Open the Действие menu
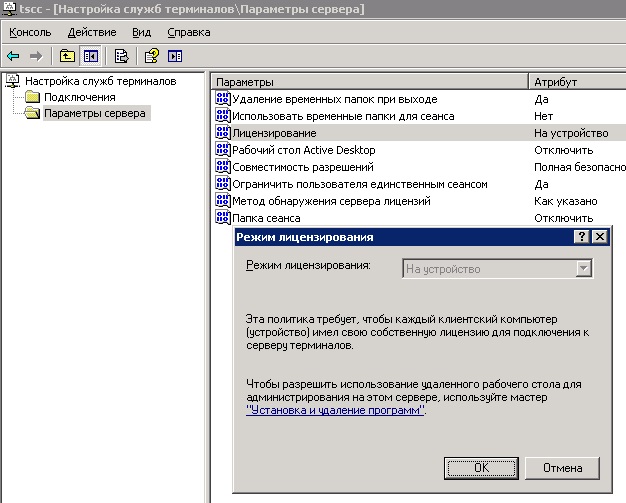The height and width of the screenshot is (503, 626). click(x=92, y=32)
